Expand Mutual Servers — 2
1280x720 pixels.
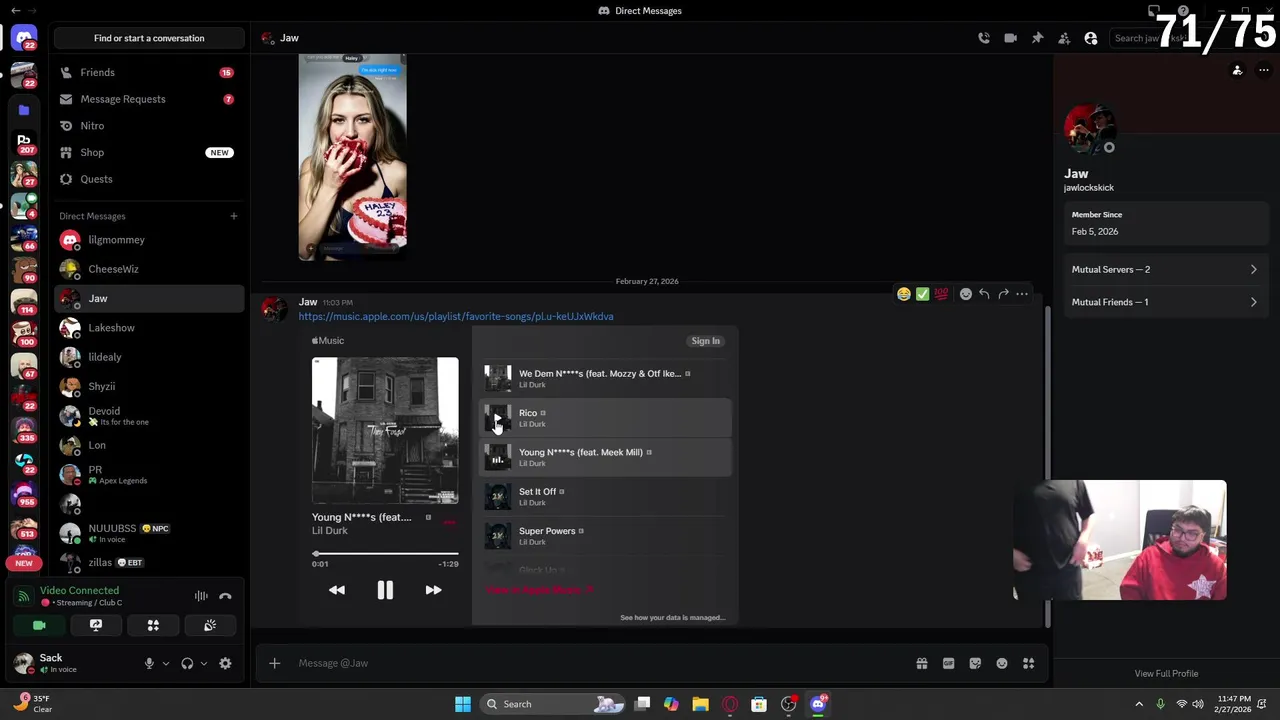click(x=1164, y=269)
